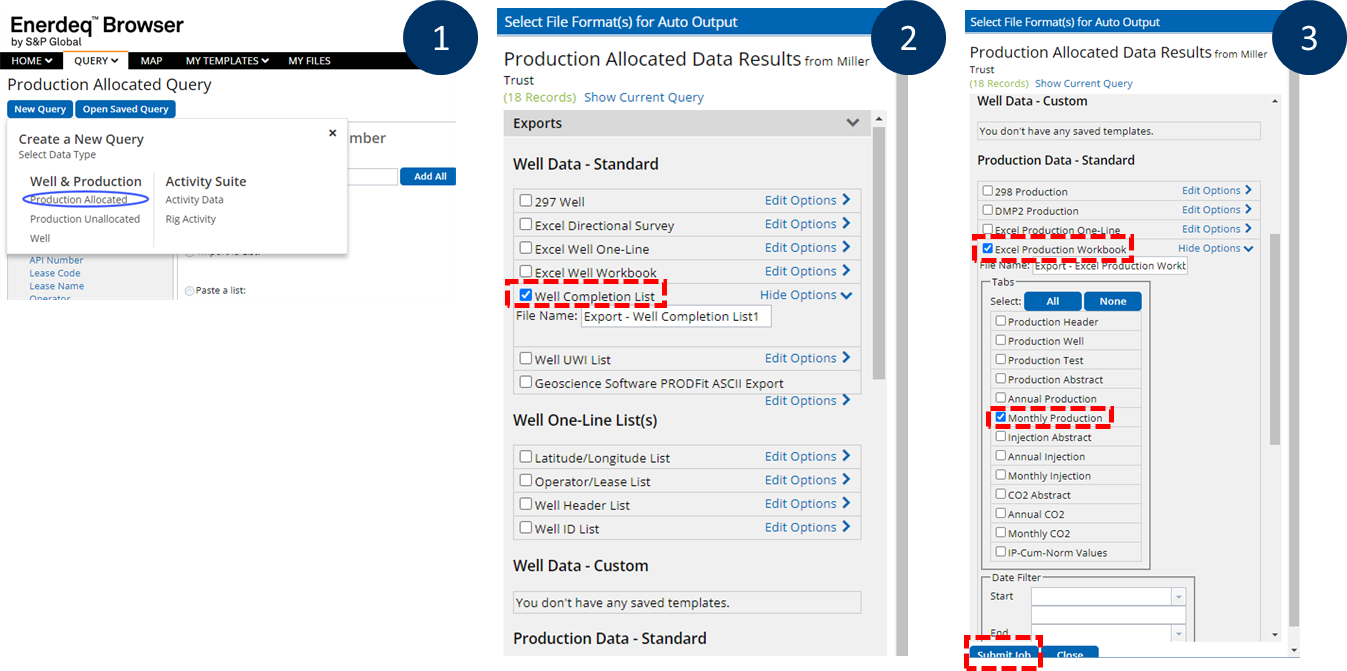
Task: Collapse Hide Options for Excel Production Workbook
Action: point(1247,248)
